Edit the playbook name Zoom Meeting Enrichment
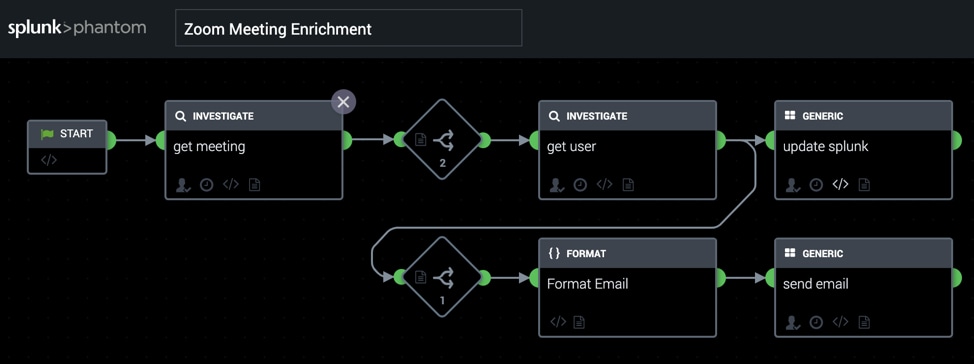Screen dimensions: 974x364 [x=348, y=28]
